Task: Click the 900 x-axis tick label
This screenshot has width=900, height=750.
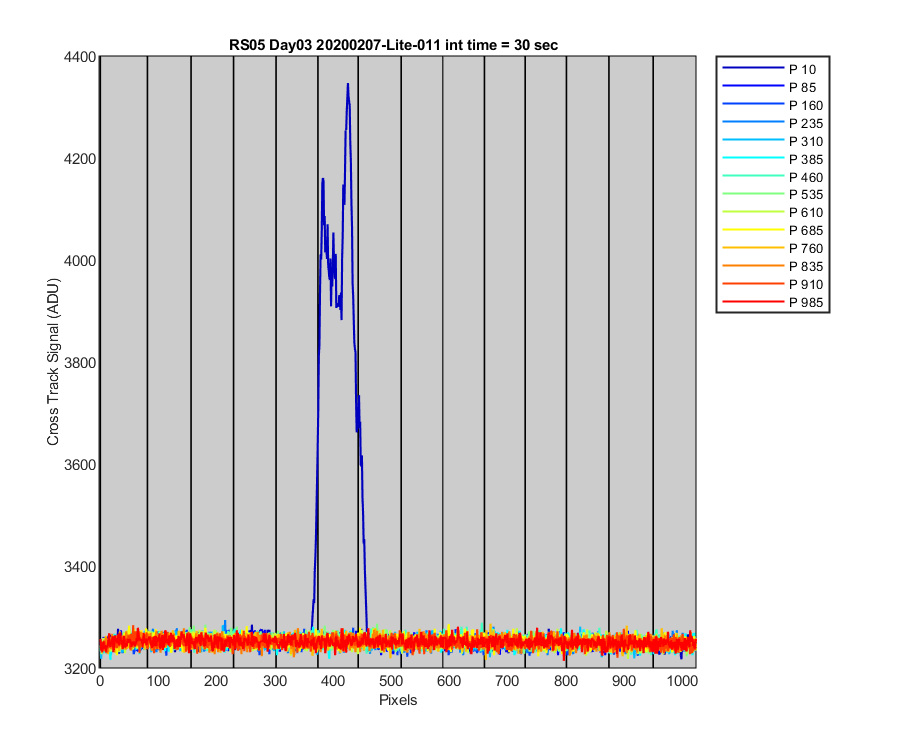Action: 623,681
